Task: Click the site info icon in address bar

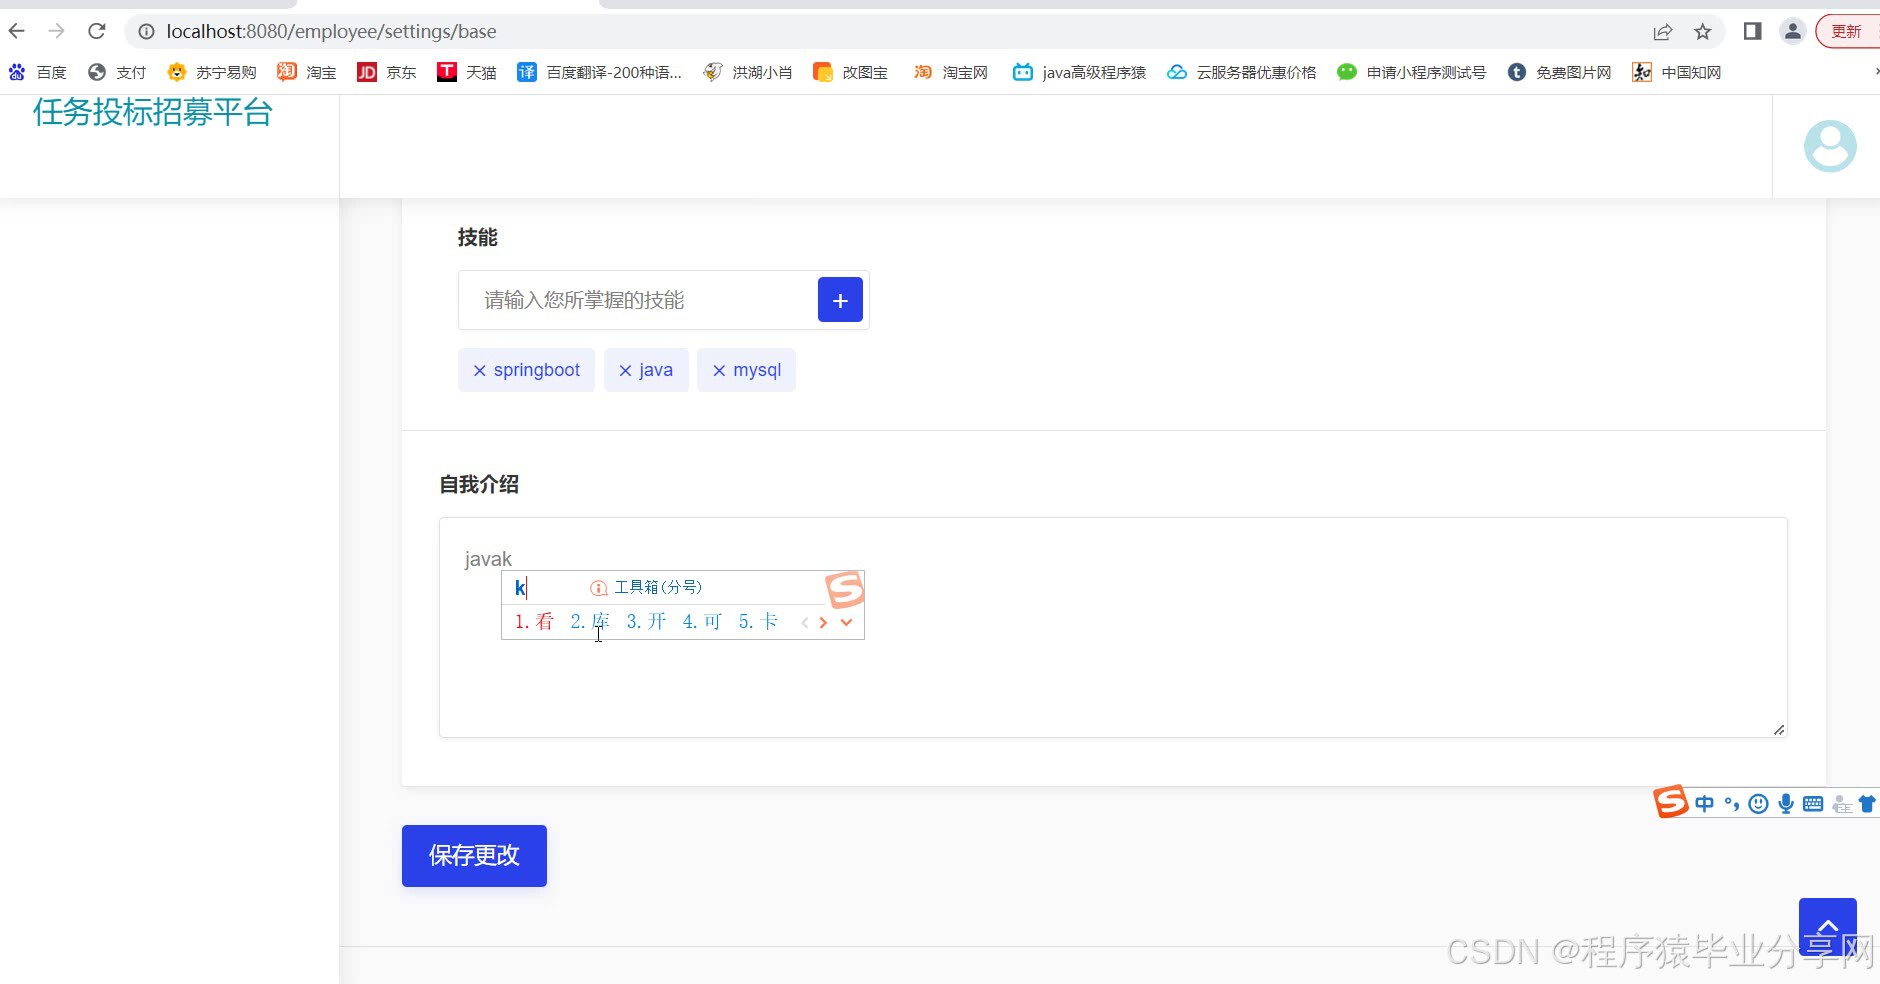Action: 146,32
